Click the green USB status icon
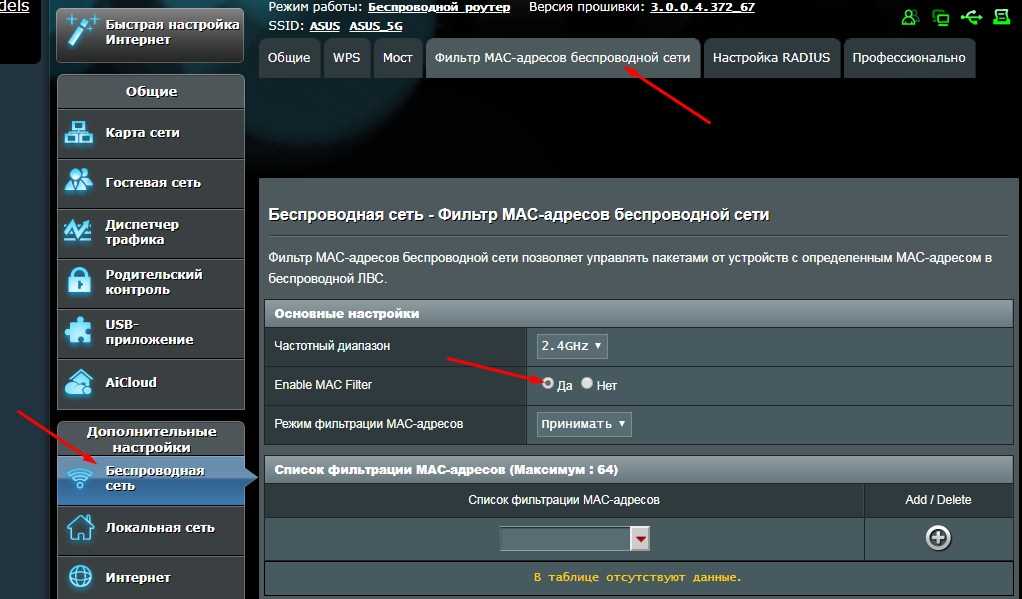This screenshot has width=1022, height=599. pyautogui.click(x=971, y=17)
